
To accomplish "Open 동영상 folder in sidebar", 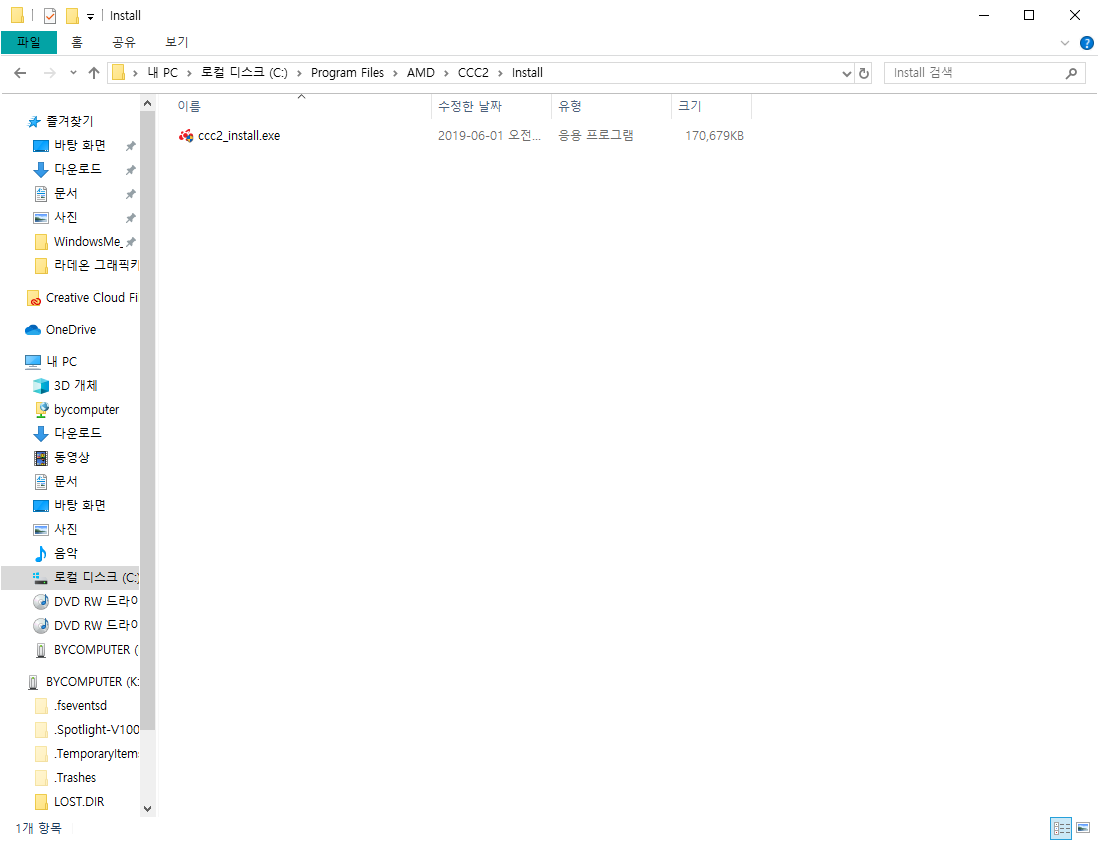I will pos(71,458).
